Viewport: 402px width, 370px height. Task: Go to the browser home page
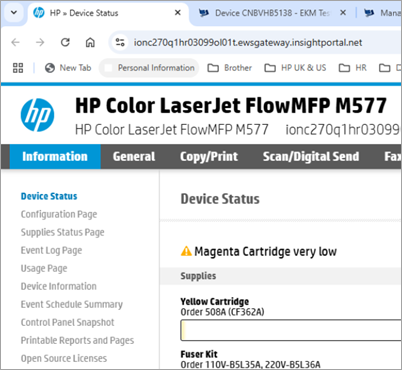[90, 42]
